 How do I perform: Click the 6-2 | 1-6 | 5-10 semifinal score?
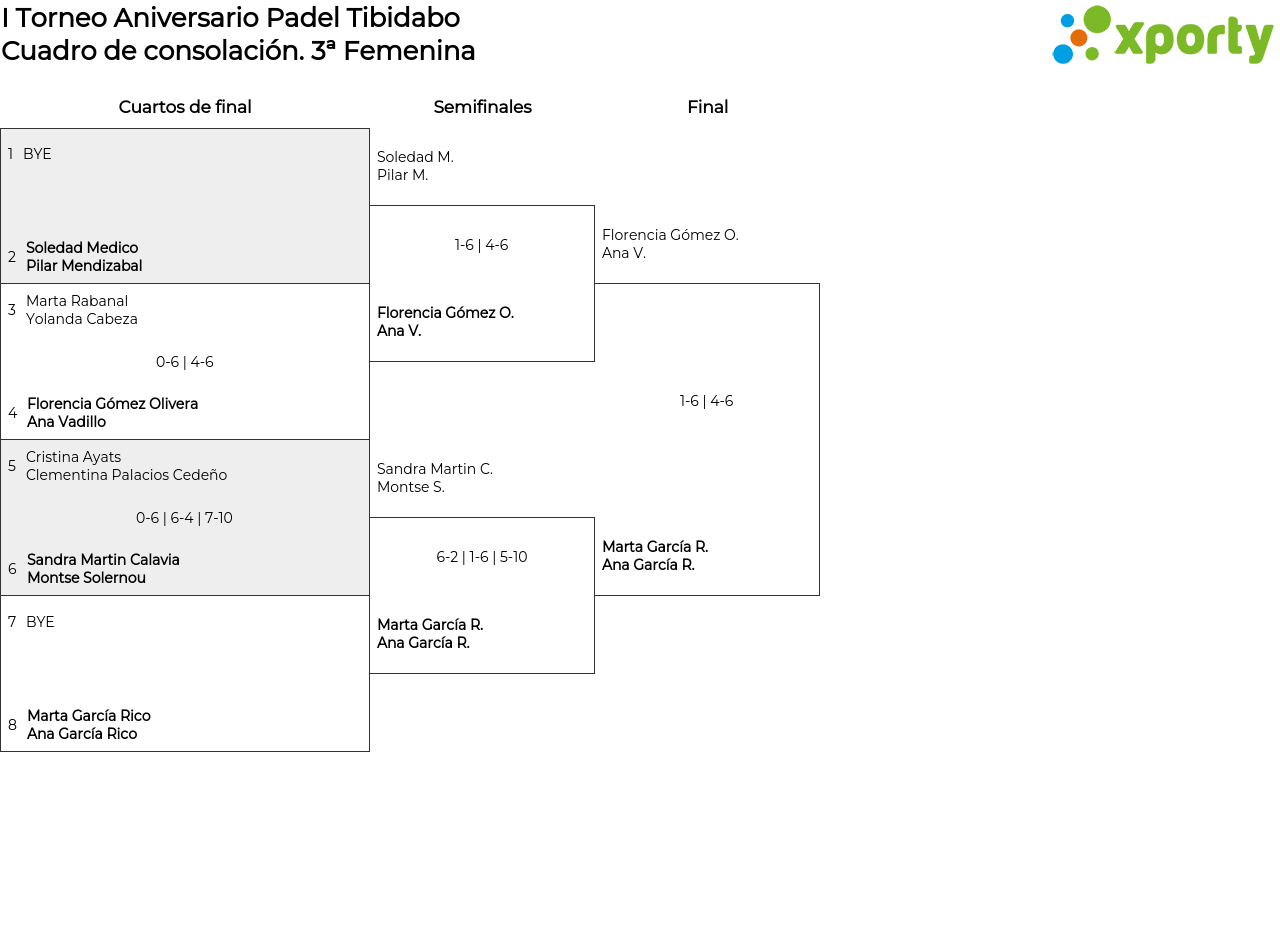pos(482,557)
